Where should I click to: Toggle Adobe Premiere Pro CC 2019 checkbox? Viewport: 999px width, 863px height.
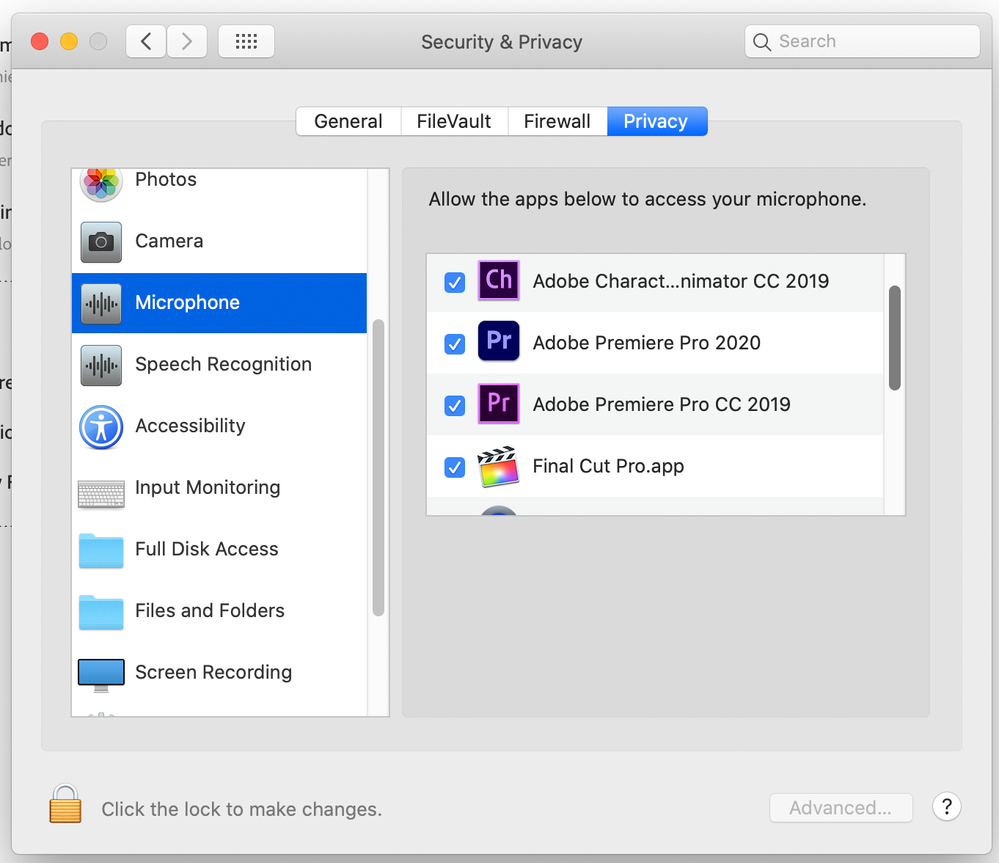[x=454, y=405]
